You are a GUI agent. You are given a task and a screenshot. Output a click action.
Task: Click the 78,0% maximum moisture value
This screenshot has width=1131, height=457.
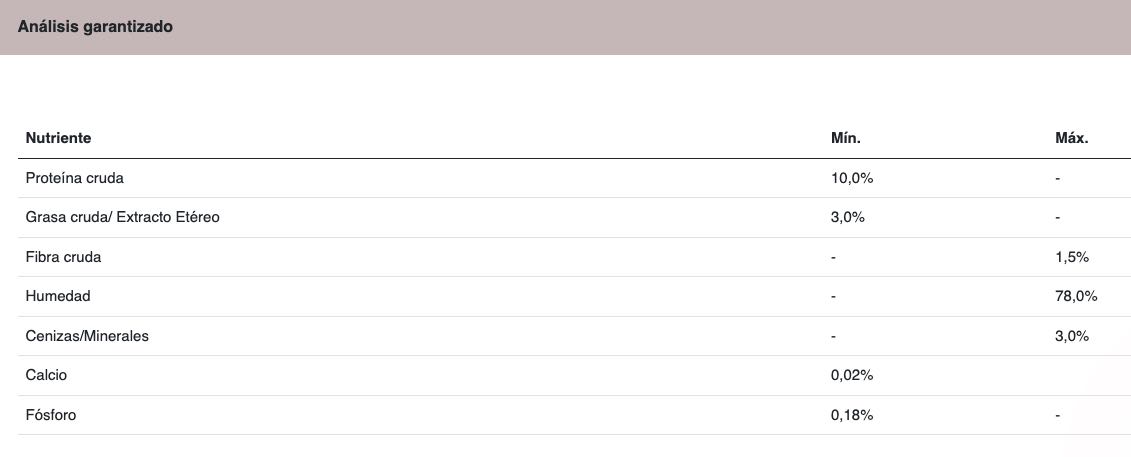point(1075,296)
